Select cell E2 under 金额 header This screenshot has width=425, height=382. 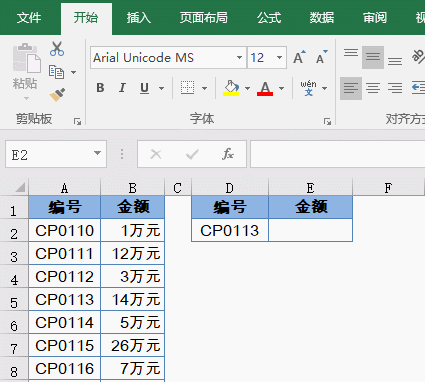(310, 230)
